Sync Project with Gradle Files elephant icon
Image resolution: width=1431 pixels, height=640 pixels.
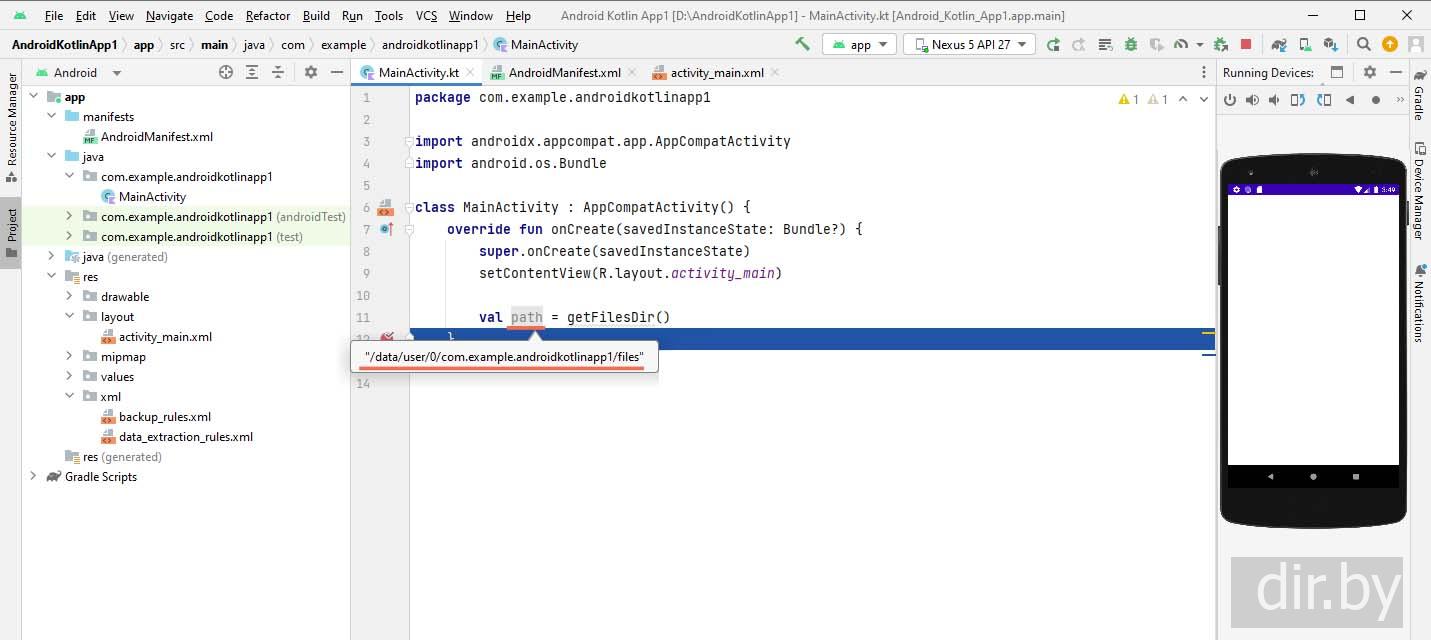pyautogui.click(x=1279, y=44)
